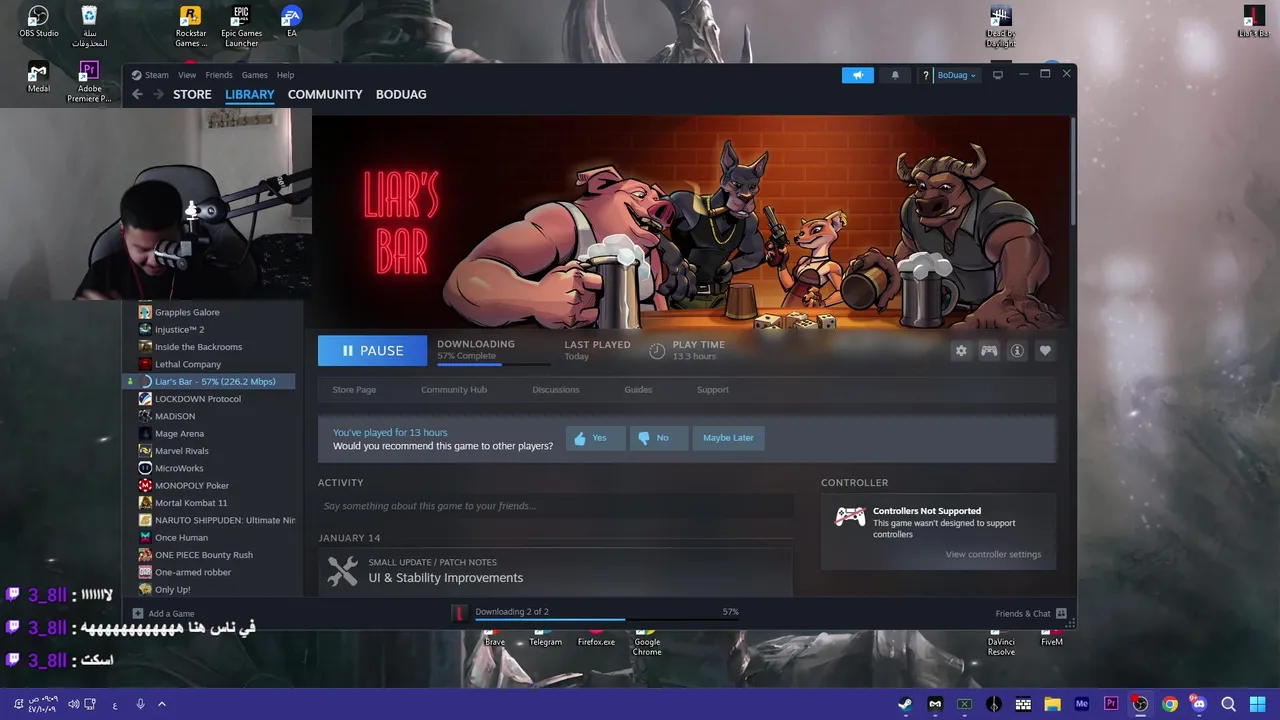1280x720 pixels.
Task: Open OBS Studio desktop shortcut
Action: (x=38, y=22)
